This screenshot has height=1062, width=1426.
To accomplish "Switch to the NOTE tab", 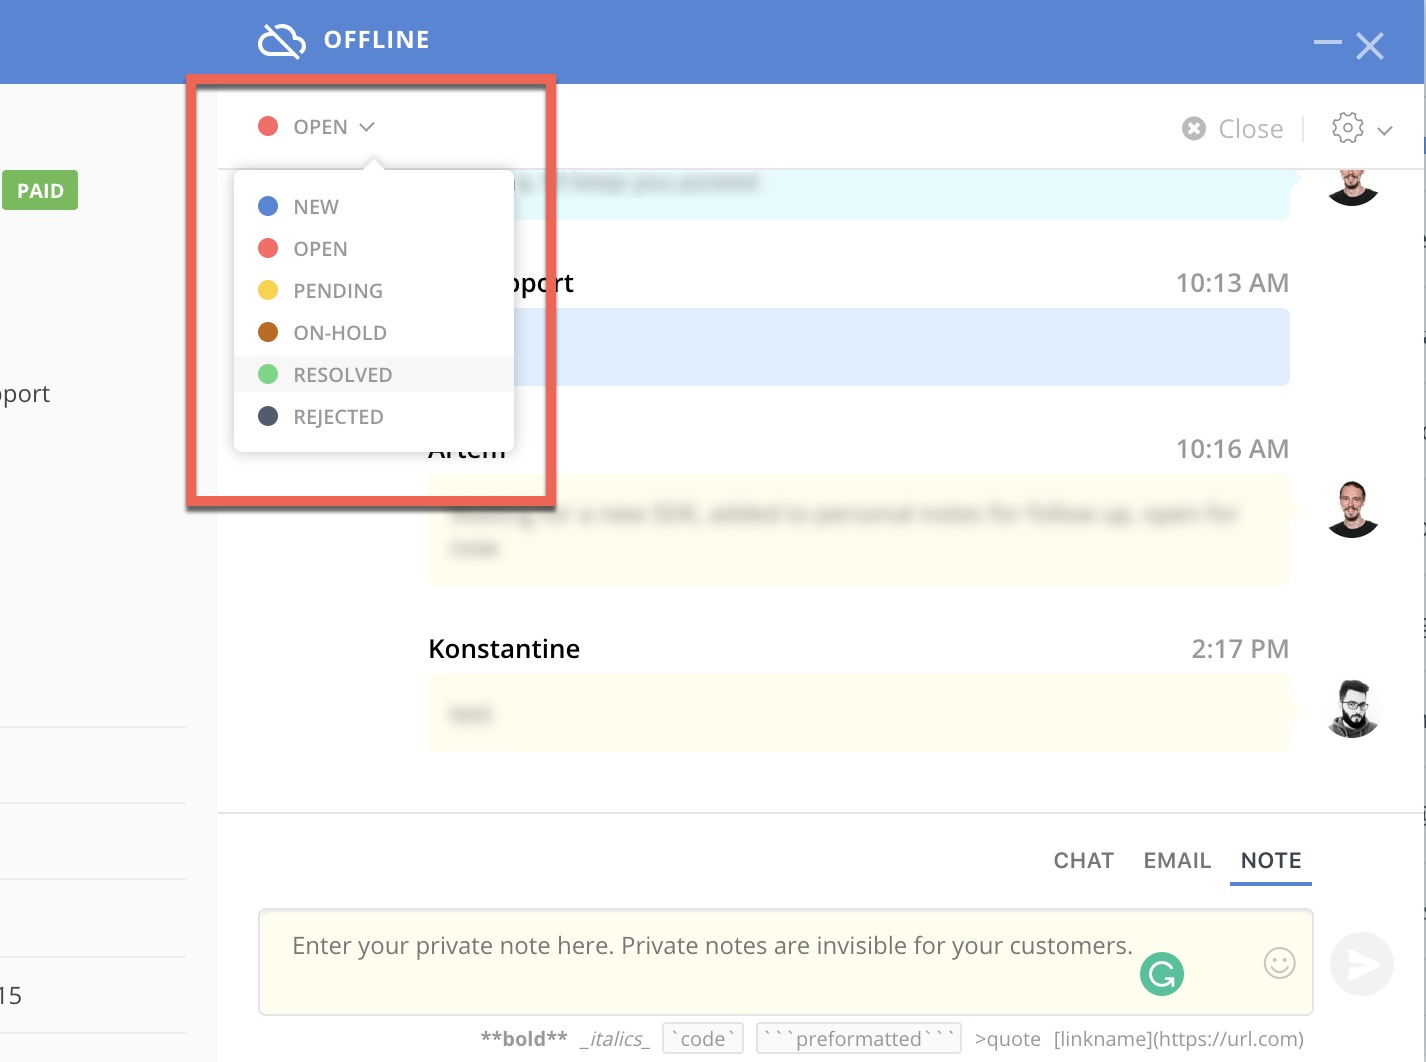I will tap(1271, 861).
